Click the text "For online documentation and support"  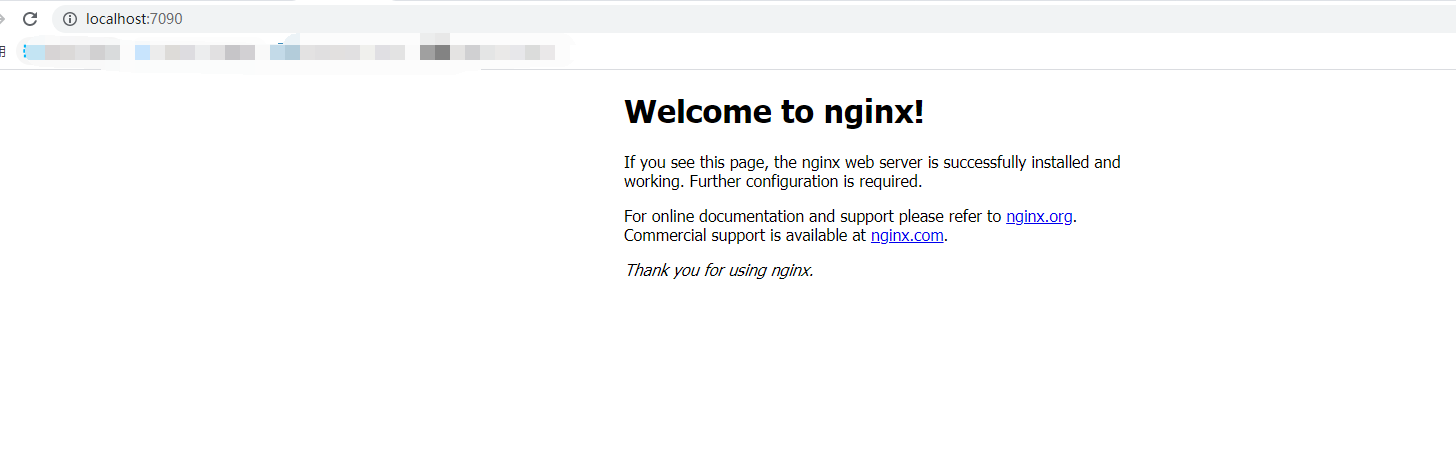(759, 216)
